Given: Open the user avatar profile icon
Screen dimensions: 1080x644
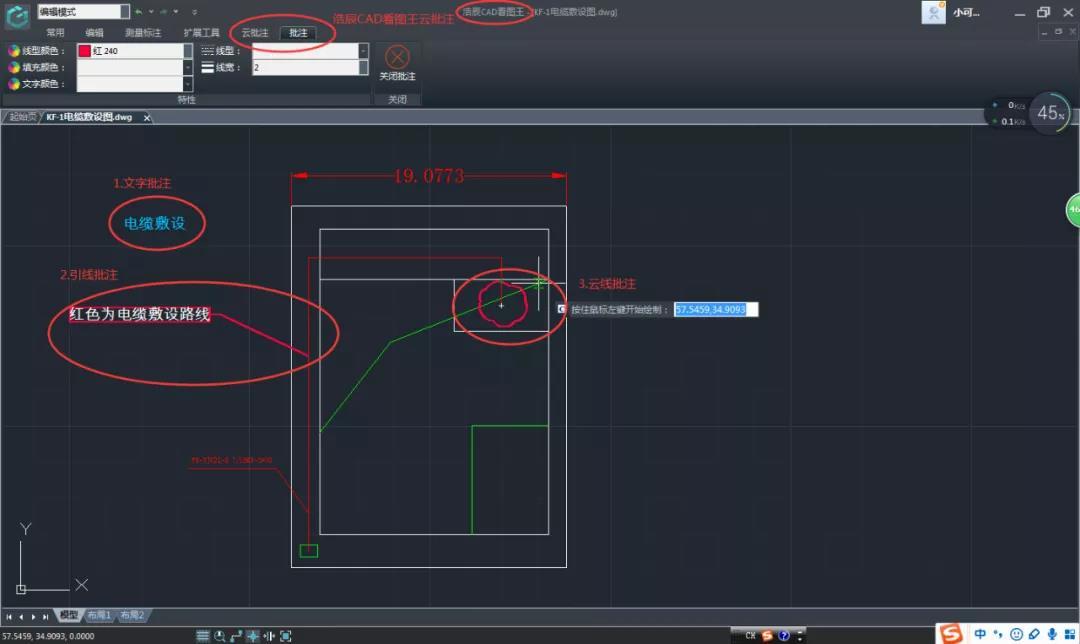Looking at the screenshot, I should point(933,12).
